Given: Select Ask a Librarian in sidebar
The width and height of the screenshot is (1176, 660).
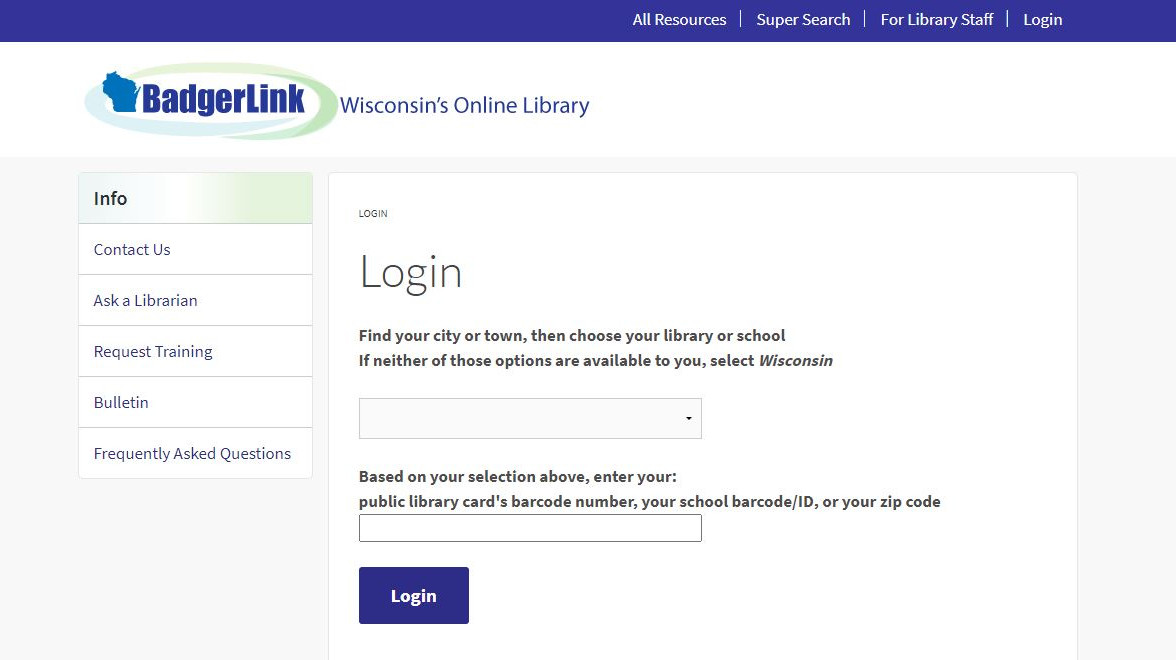Looking at the screenshot, I should tap(145, 301).
